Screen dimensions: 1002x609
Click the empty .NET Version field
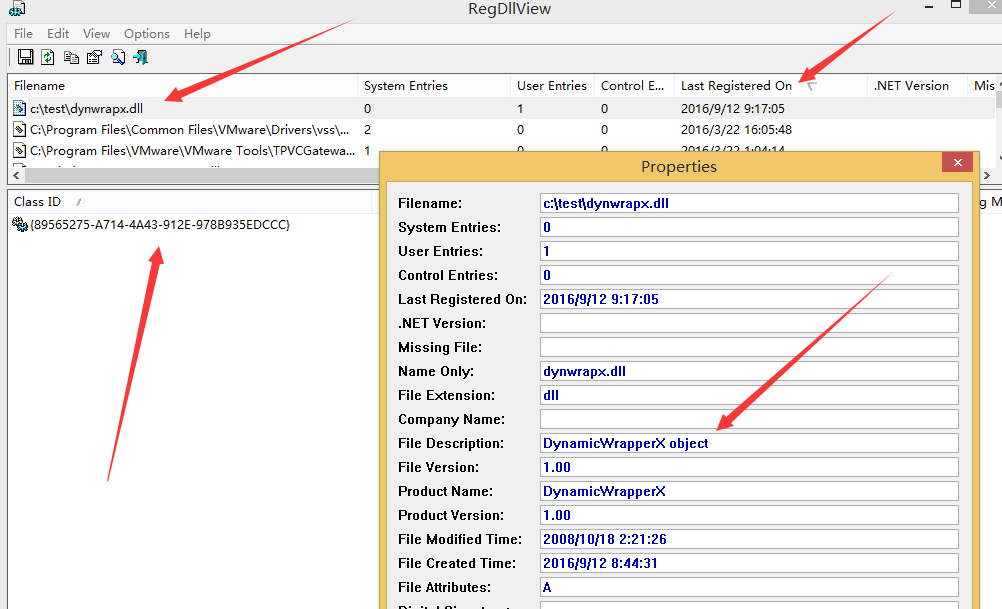pyautogui.click(x=749, y=323)
